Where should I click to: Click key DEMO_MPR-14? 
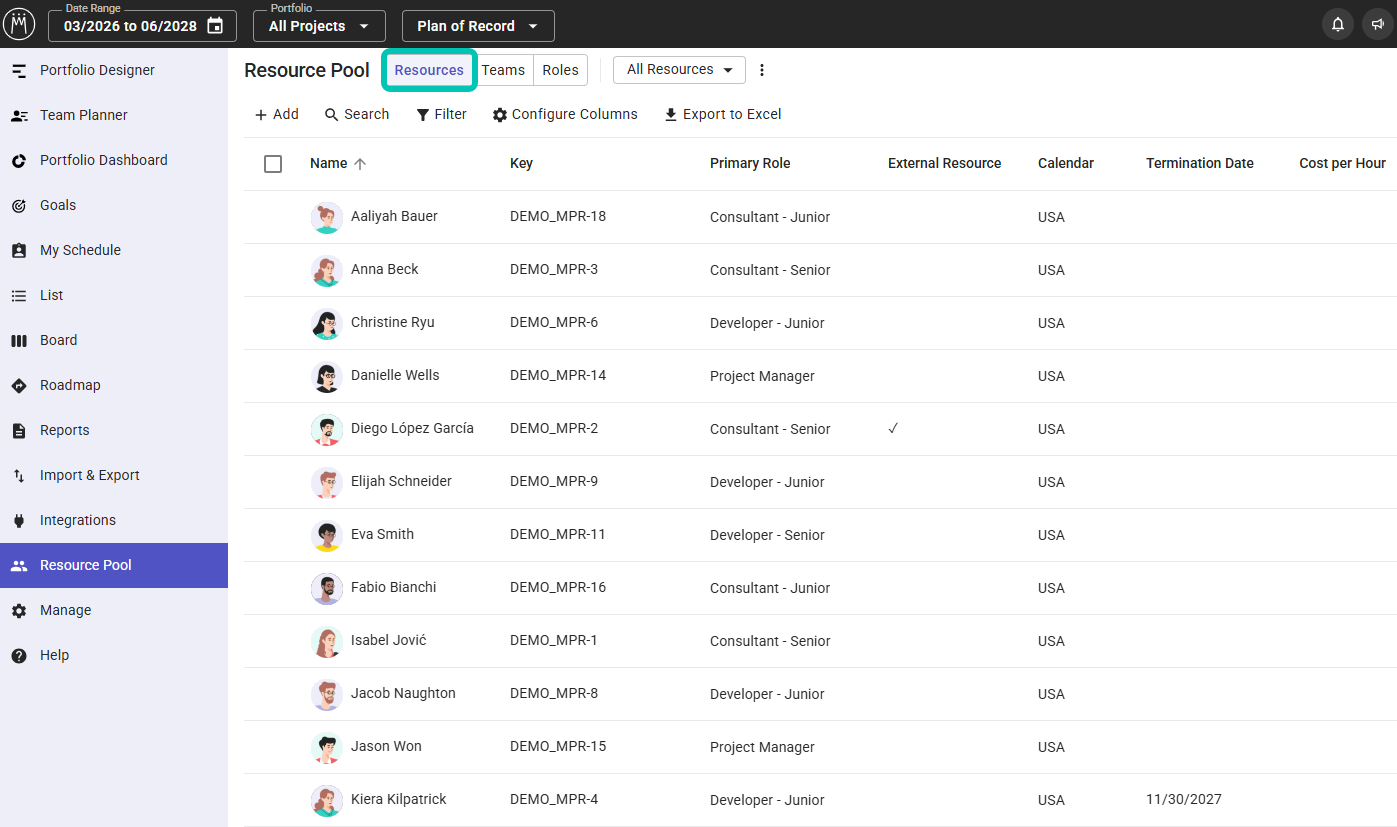(558, 376)
